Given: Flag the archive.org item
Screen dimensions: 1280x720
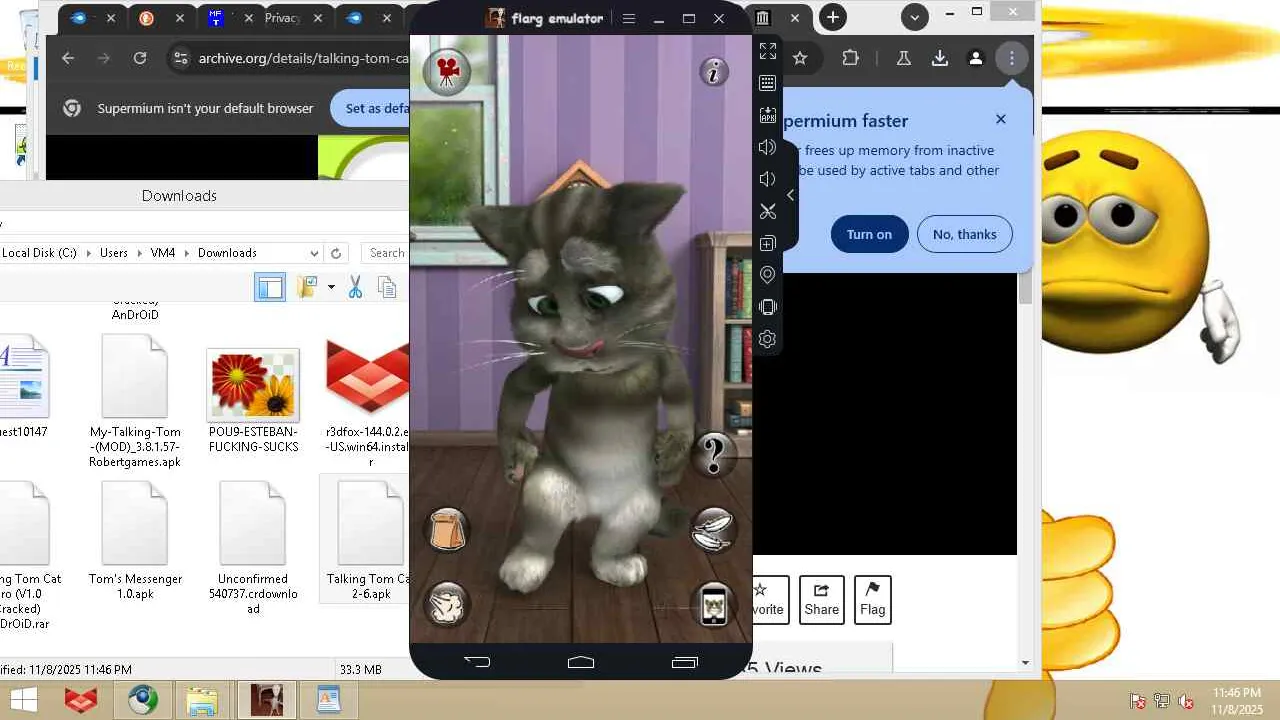Looking at the screenshot, I should [872, 599].
